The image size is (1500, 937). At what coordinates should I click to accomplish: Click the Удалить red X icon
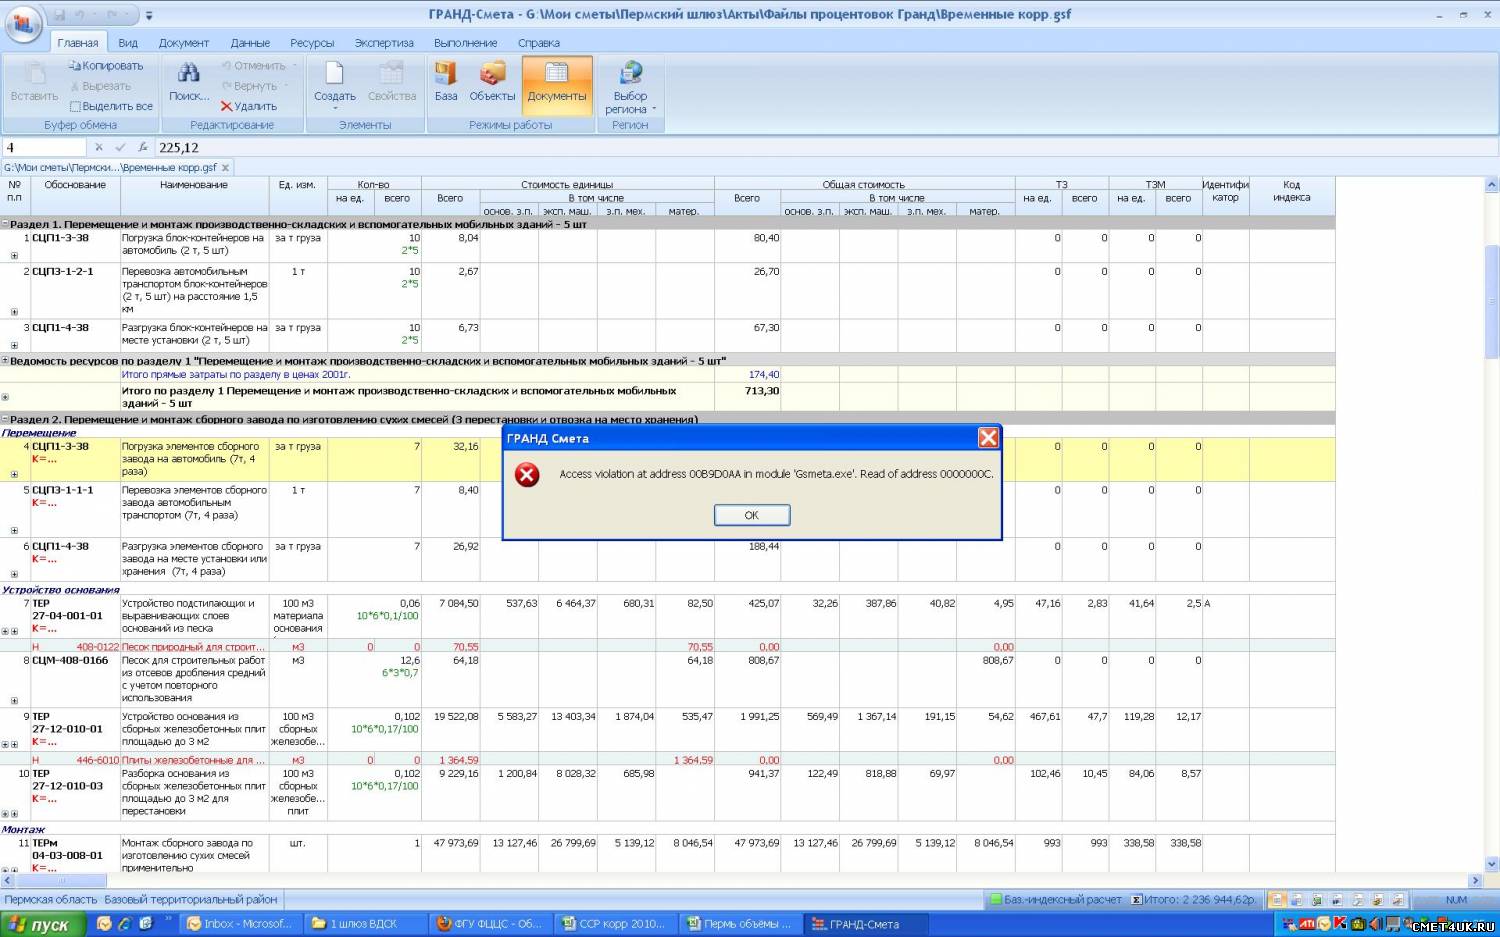click(227, 106)
